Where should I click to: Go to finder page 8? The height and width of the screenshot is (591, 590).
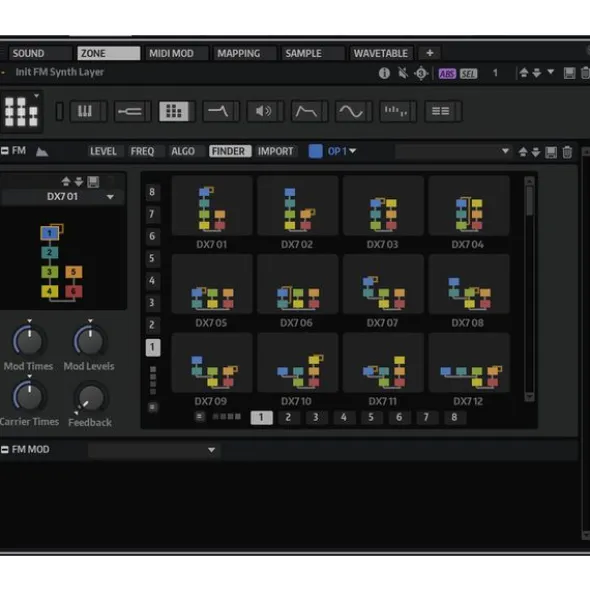click(x=454, y=417)
